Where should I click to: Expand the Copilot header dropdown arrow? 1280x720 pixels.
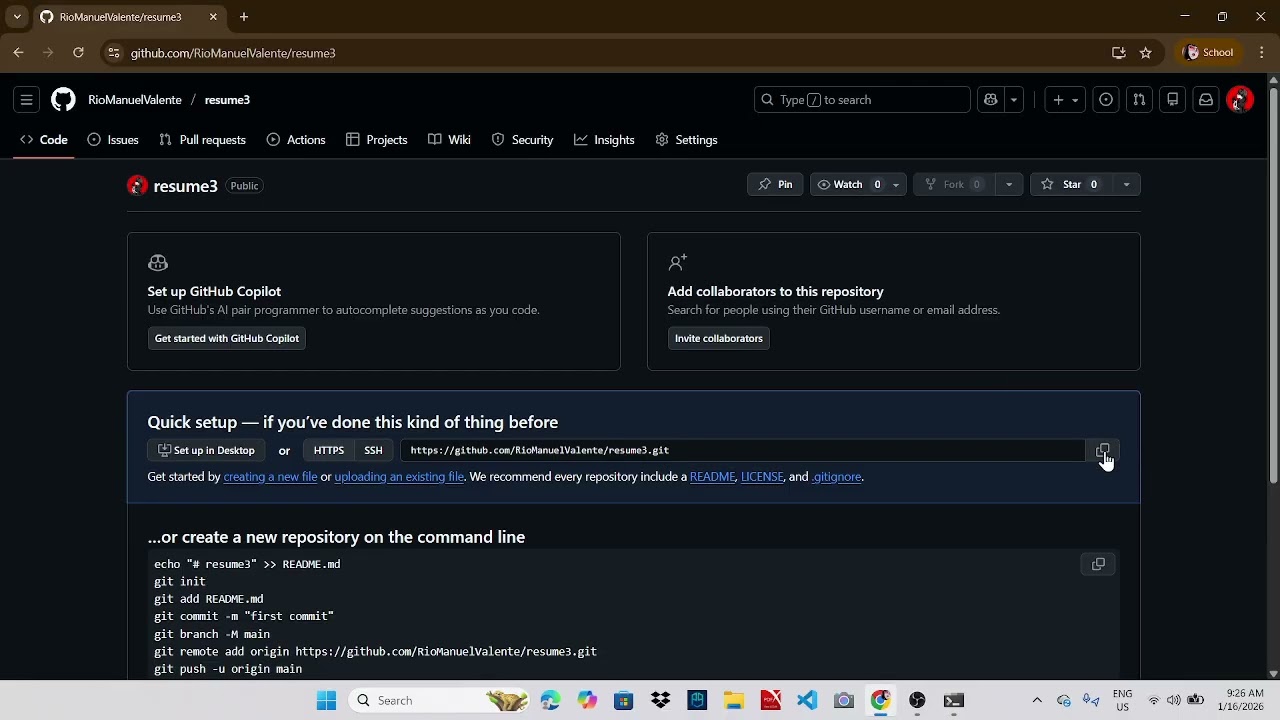[1014, 100]
